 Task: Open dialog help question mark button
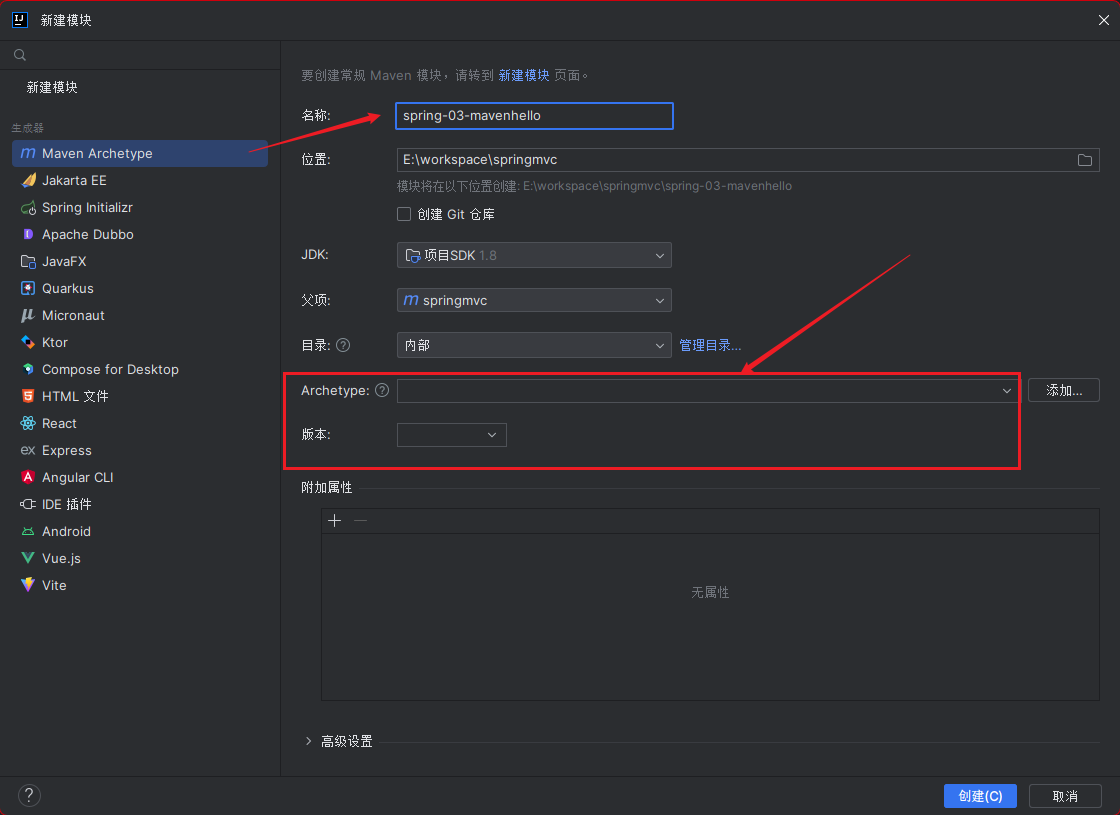pos(29,795)
